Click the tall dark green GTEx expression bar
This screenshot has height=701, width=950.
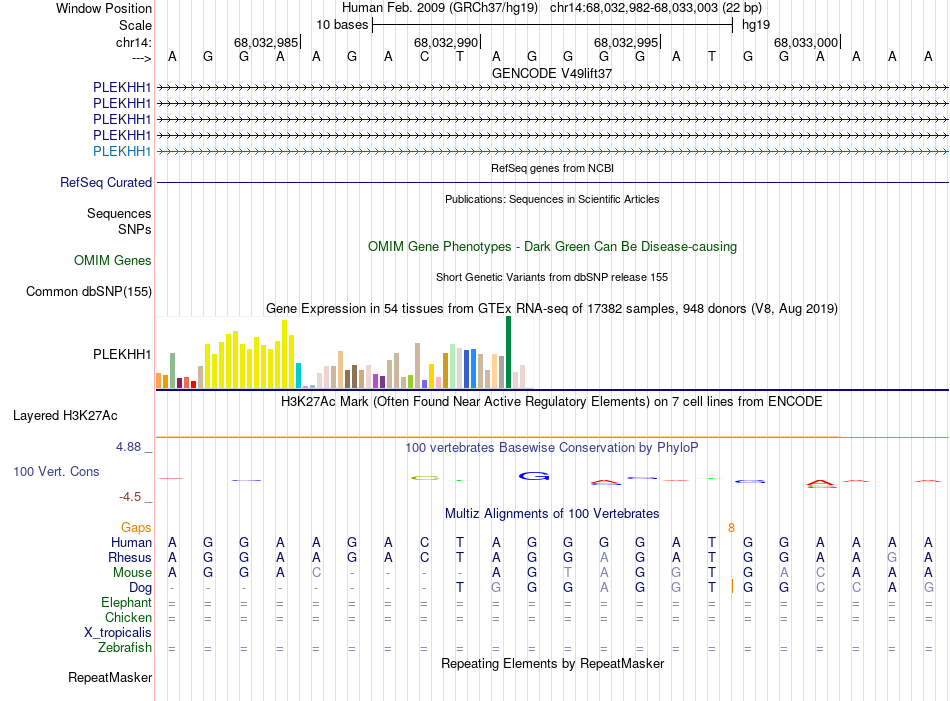click(x=508, y=351)
